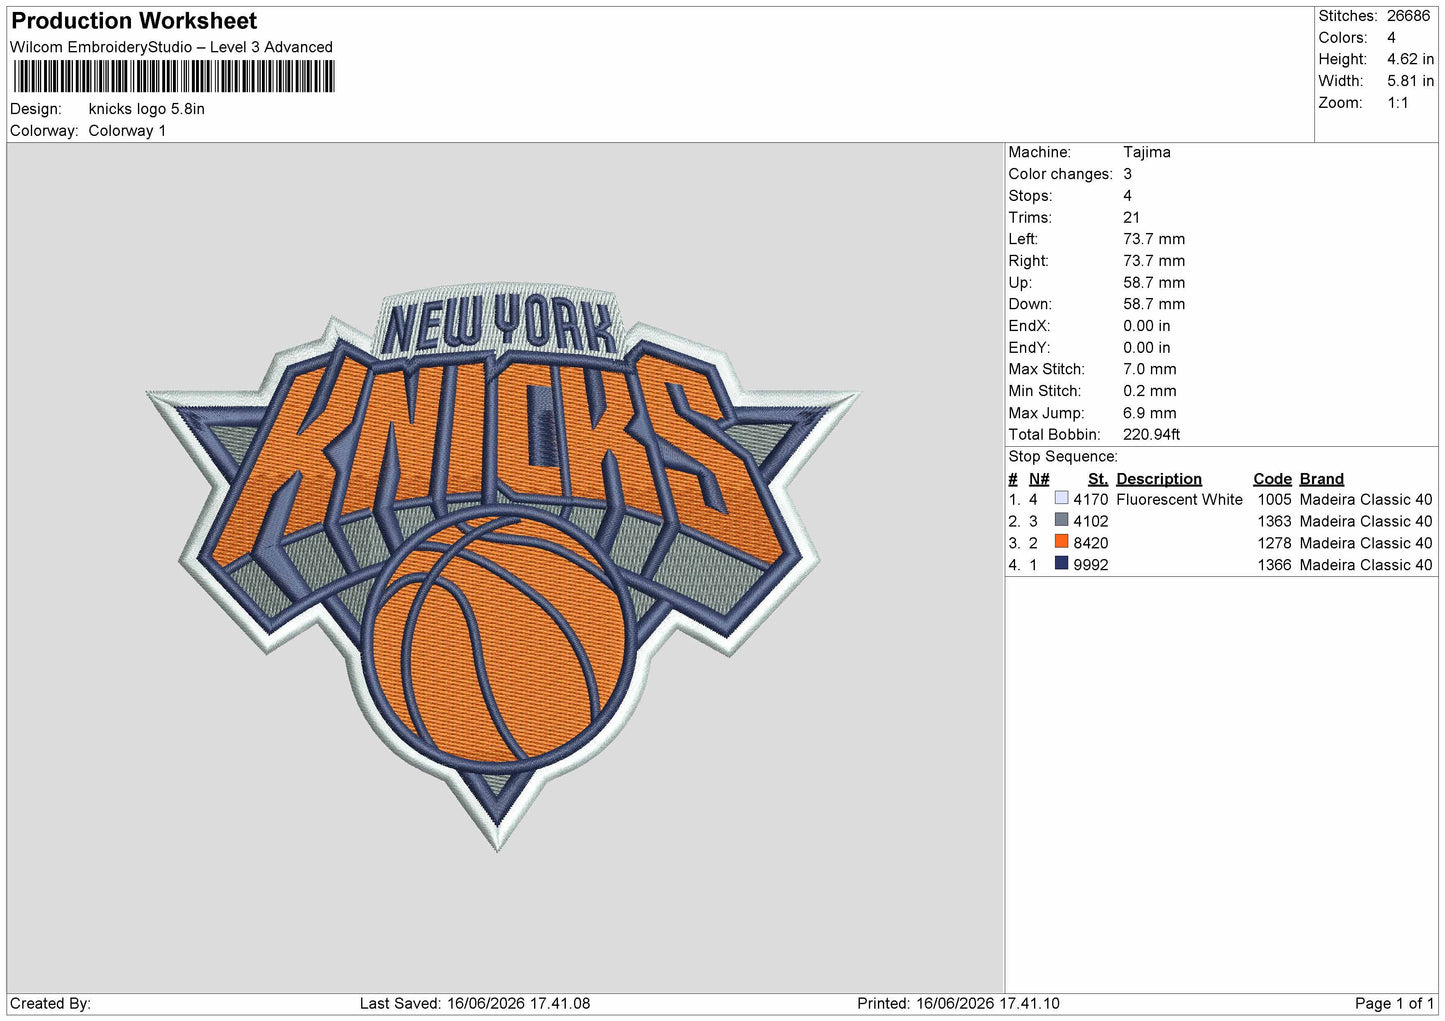The image size is (1445, 1021).
Task: Click the Colors value 4
Action: 1391,38
